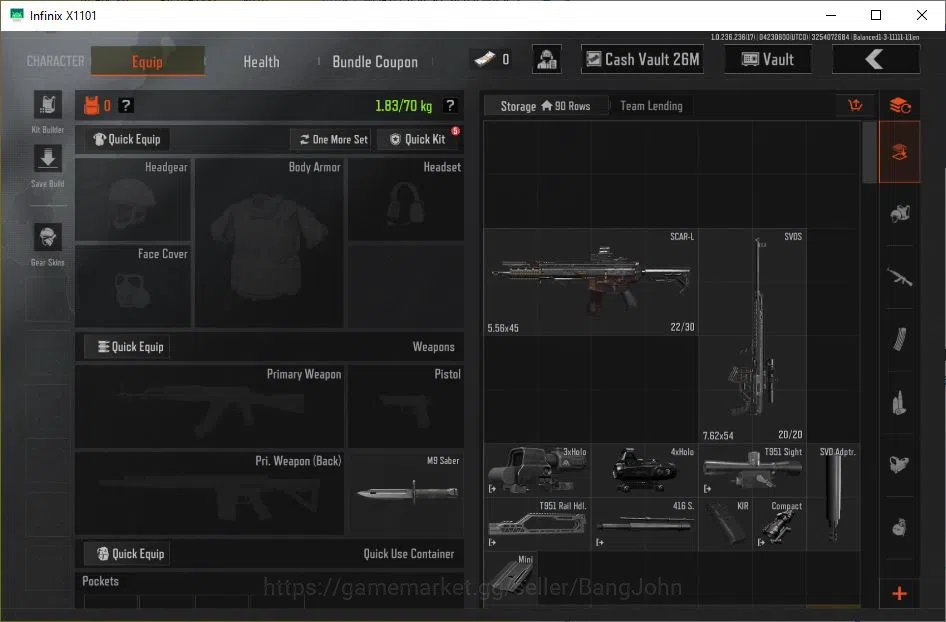This screenshot has height=622, width=946.
Task: Open Gear Skins icon
Action: coord(48,236)
